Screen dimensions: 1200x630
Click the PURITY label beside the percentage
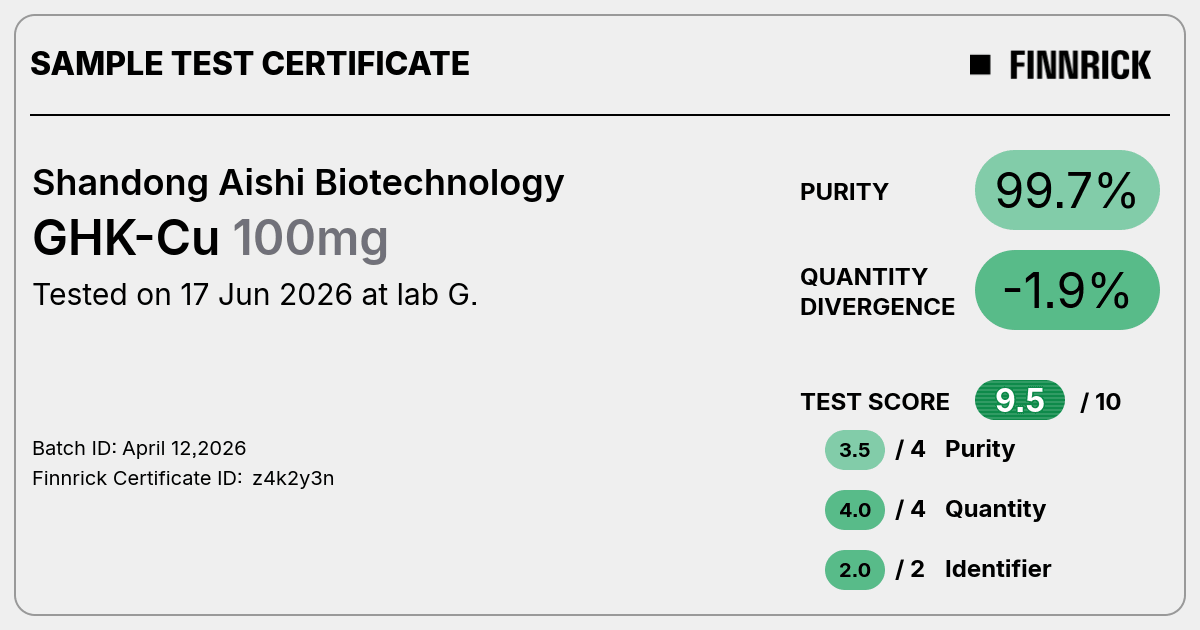click(x=844, y=192)
